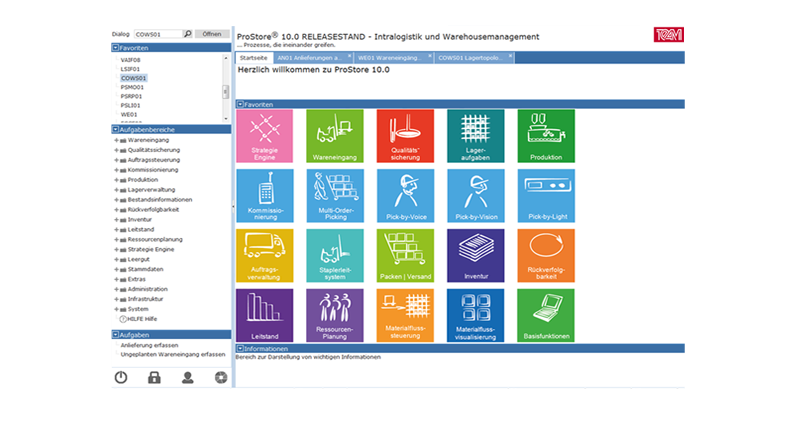Collapse the Aufgabenbereiche sidebar section

[115, 129]
